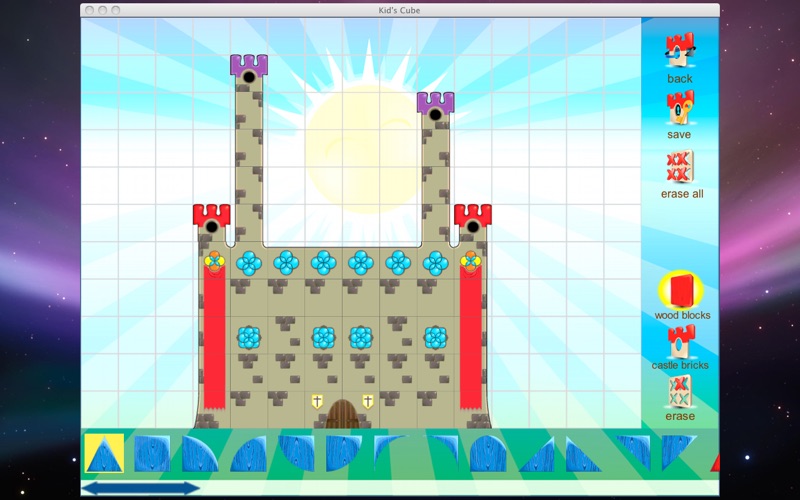Minimize the Kid's Cube window
This screenshot has width=800, height=500.
[103, 10]
